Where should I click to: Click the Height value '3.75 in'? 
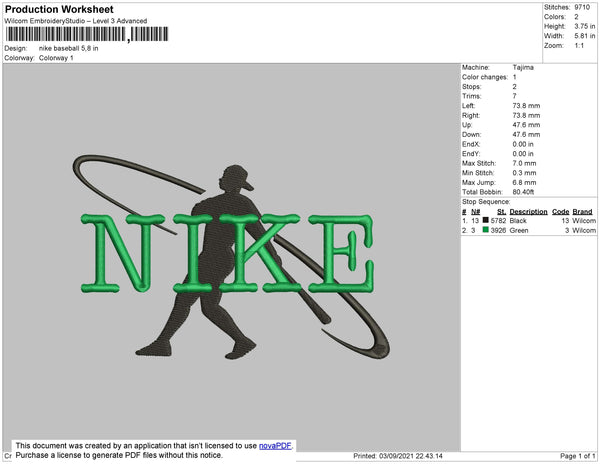click(x=585, y=26)
